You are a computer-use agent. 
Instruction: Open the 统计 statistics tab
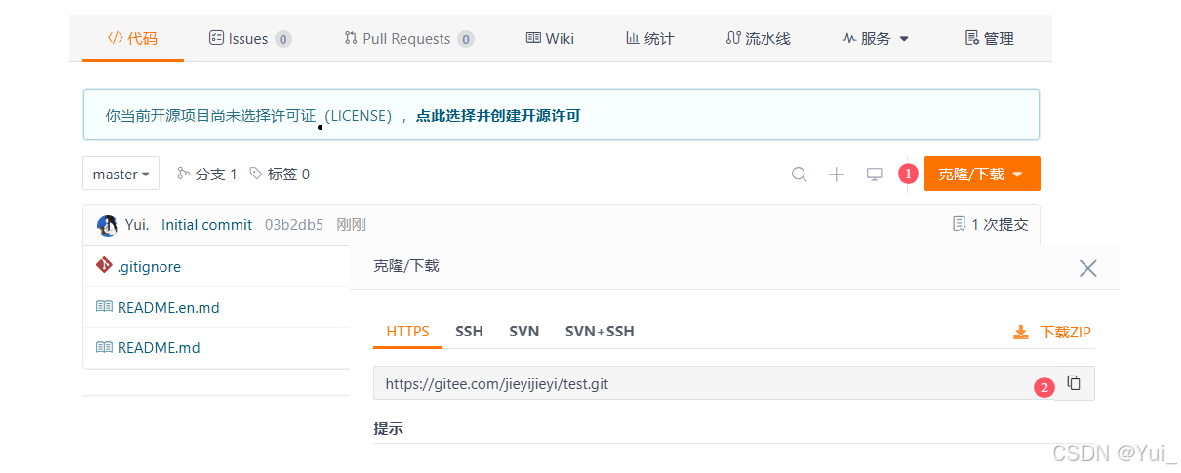650,38
